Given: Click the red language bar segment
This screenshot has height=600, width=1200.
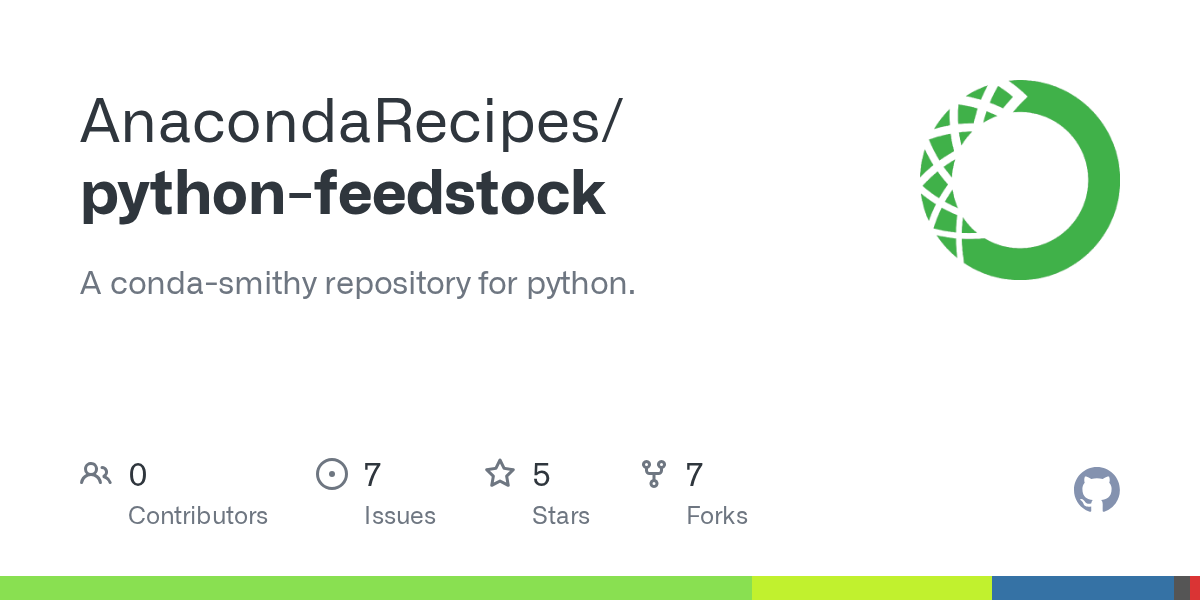Looking at the screenshot, I should pos(1195,588).
